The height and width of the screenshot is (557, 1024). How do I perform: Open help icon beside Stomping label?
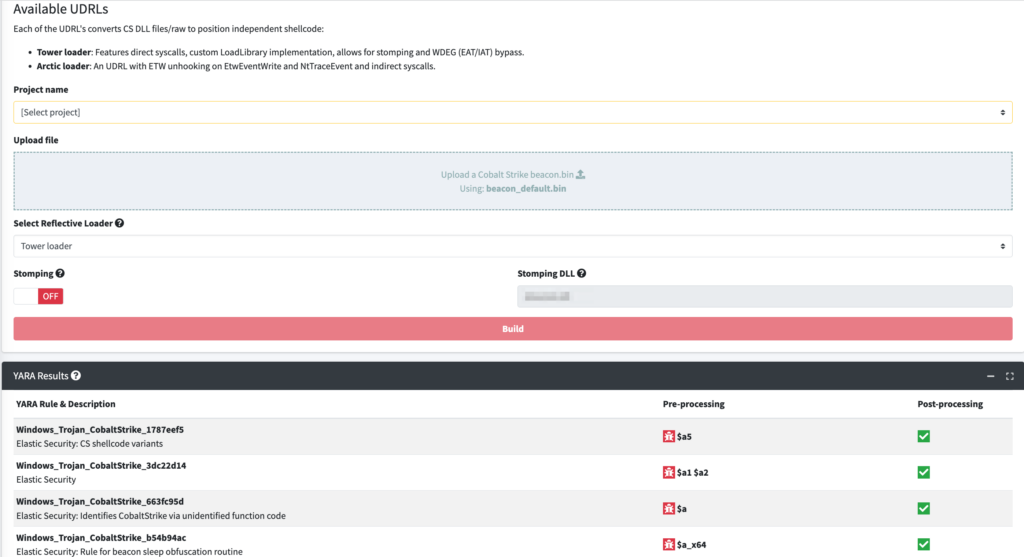tap(60, 274)
